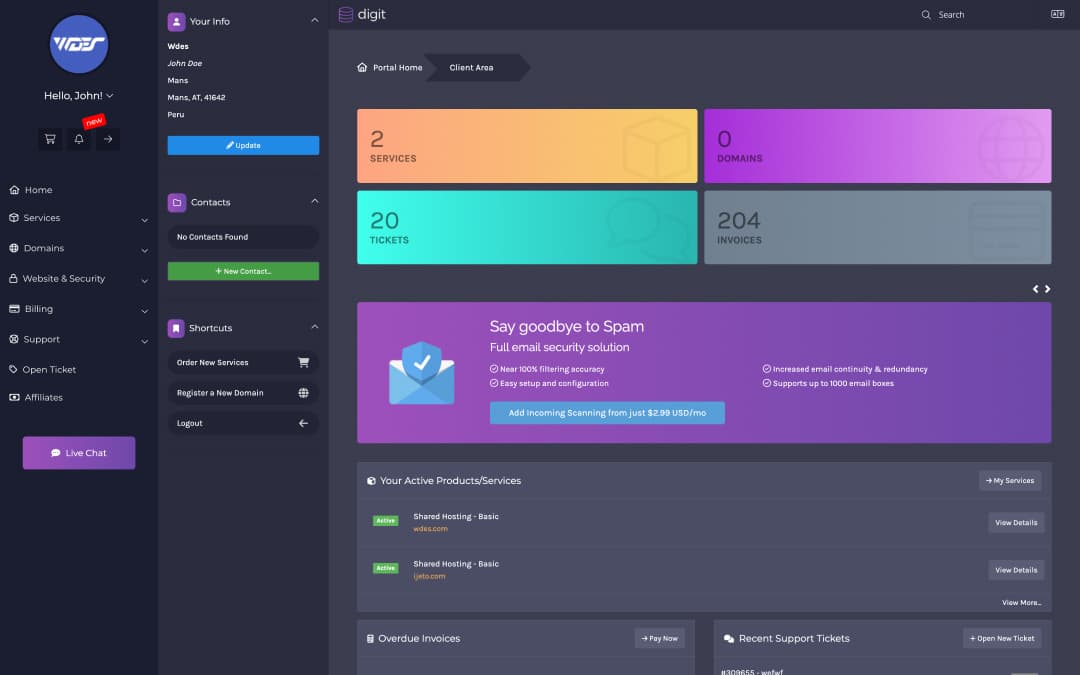The image size is (1080, 675).
Task: Expand the Billing sidebar submenu chevron
Action: tap(145, 311)
